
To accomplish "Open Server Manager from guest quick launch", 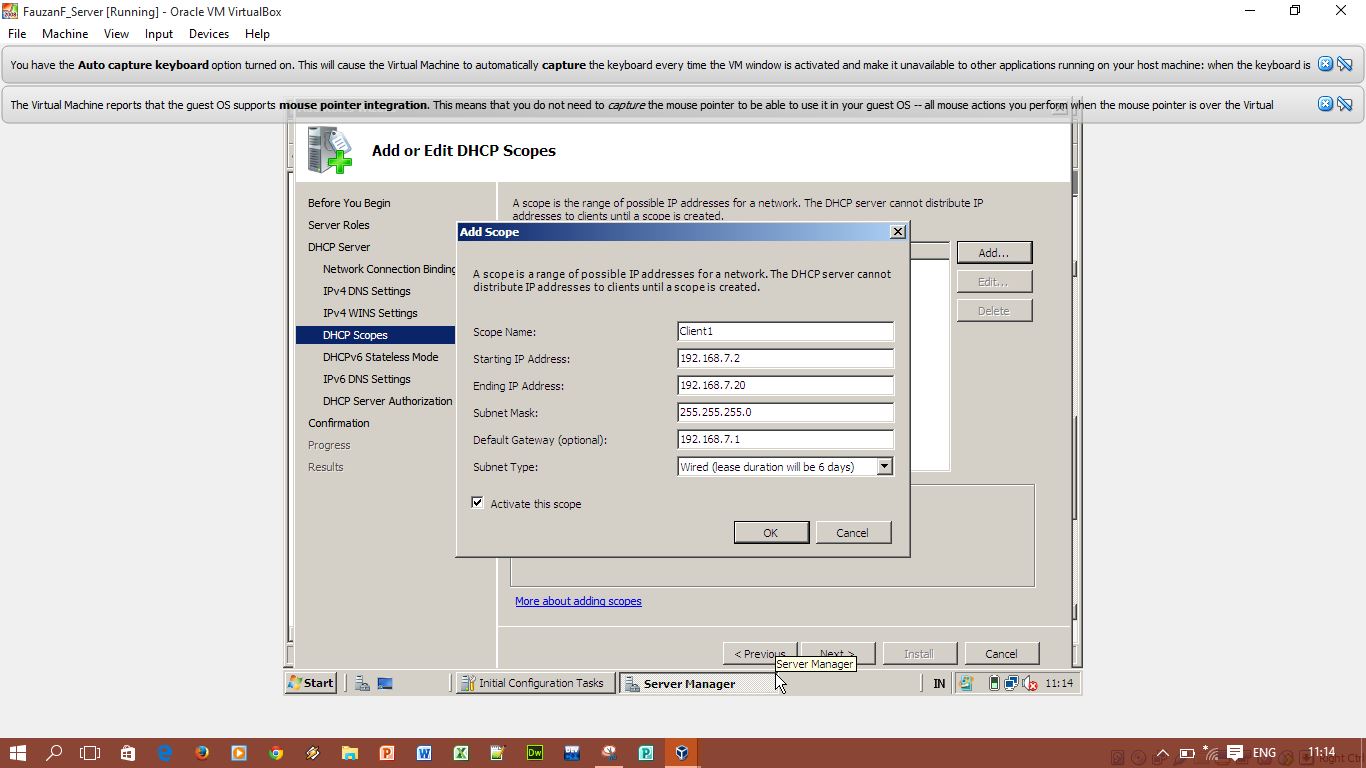I will click(361, 683).
